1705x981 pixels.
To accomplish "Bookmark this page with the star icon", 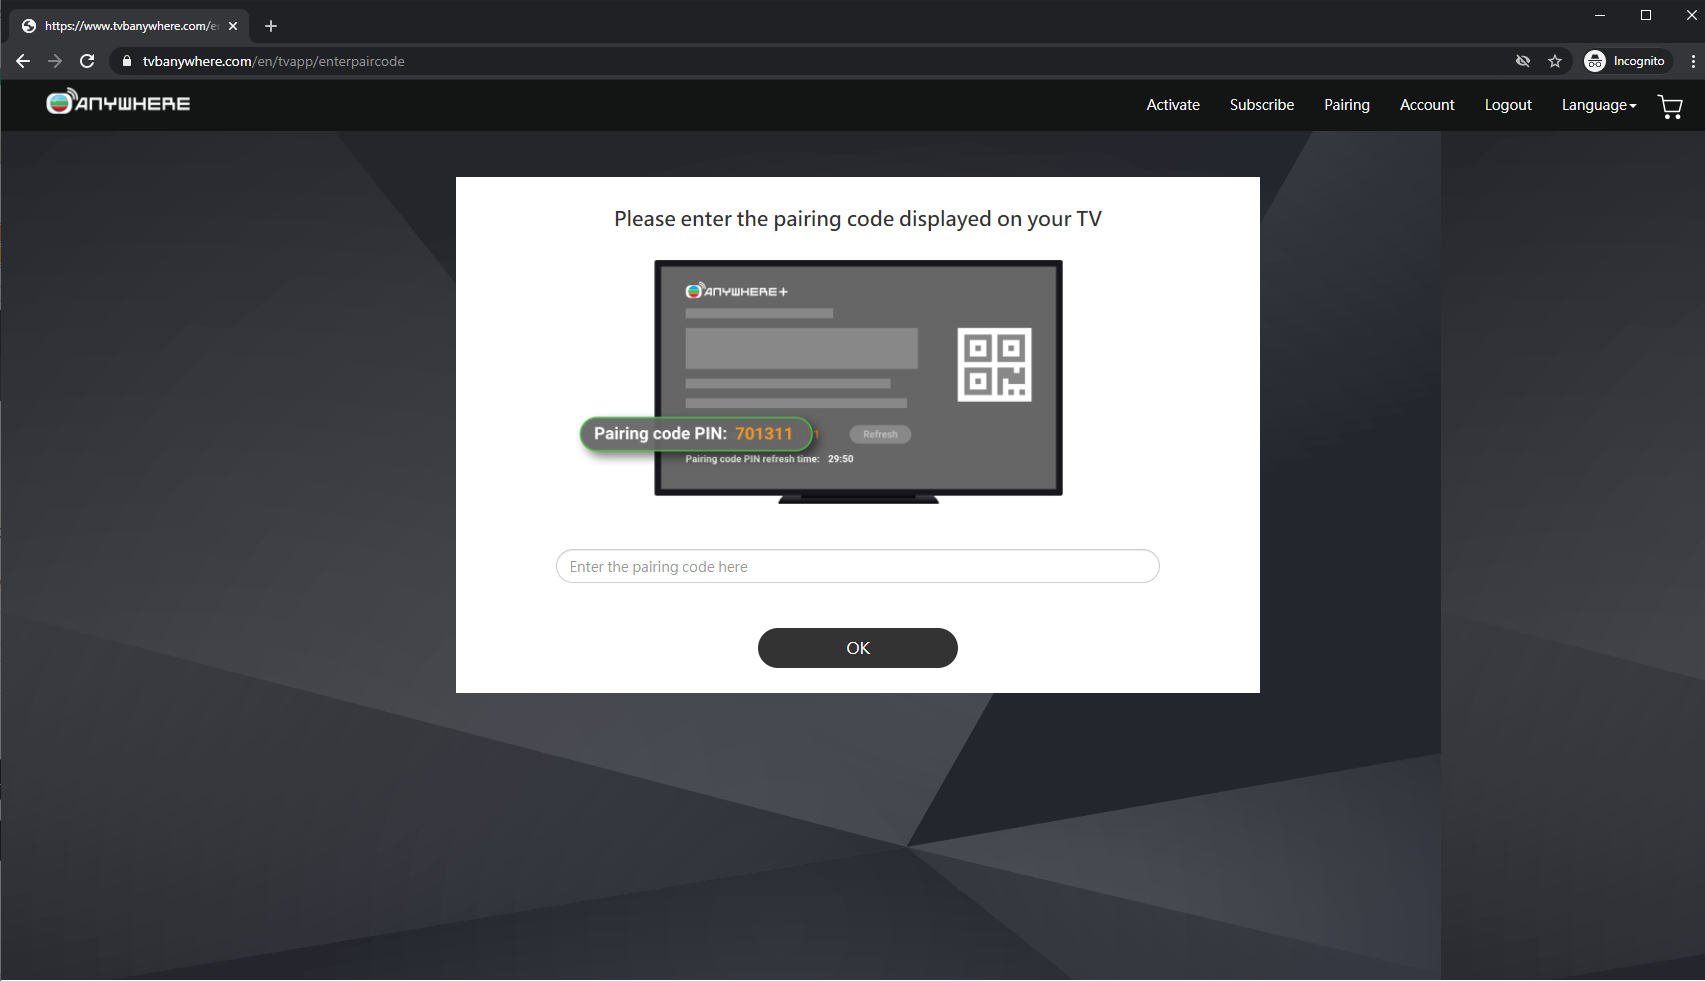I will [x=1555, y=61].
